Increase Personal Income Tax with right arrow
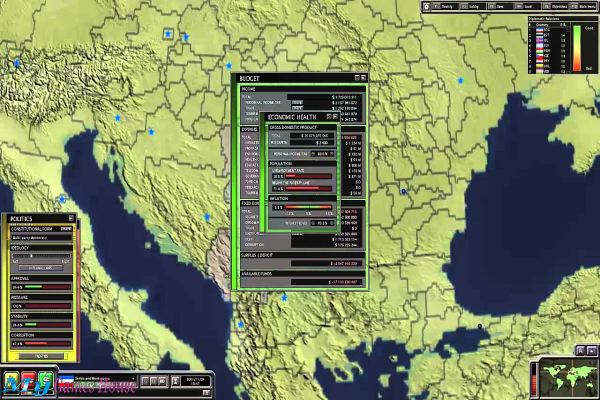The width and height of the screenshot is (600, 400). tap(331, 154)
